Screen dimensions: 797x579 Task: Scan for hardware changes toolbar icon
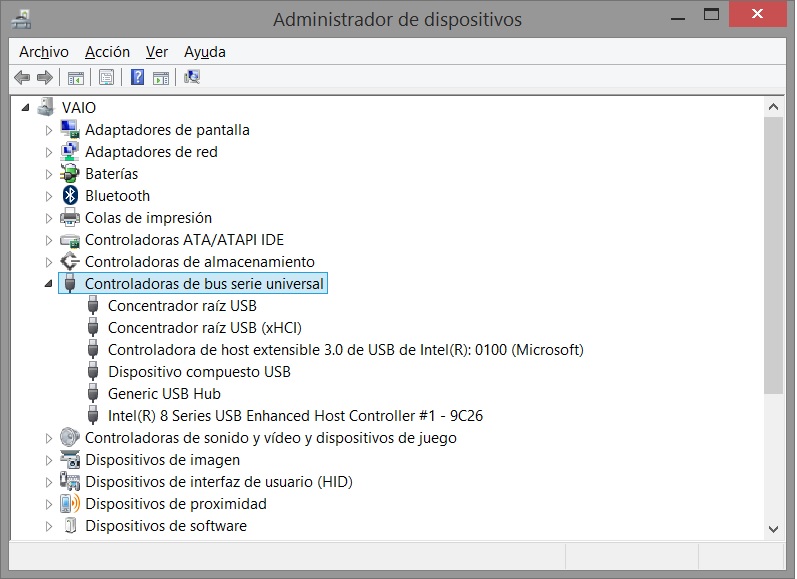click(x=192, y=77)
